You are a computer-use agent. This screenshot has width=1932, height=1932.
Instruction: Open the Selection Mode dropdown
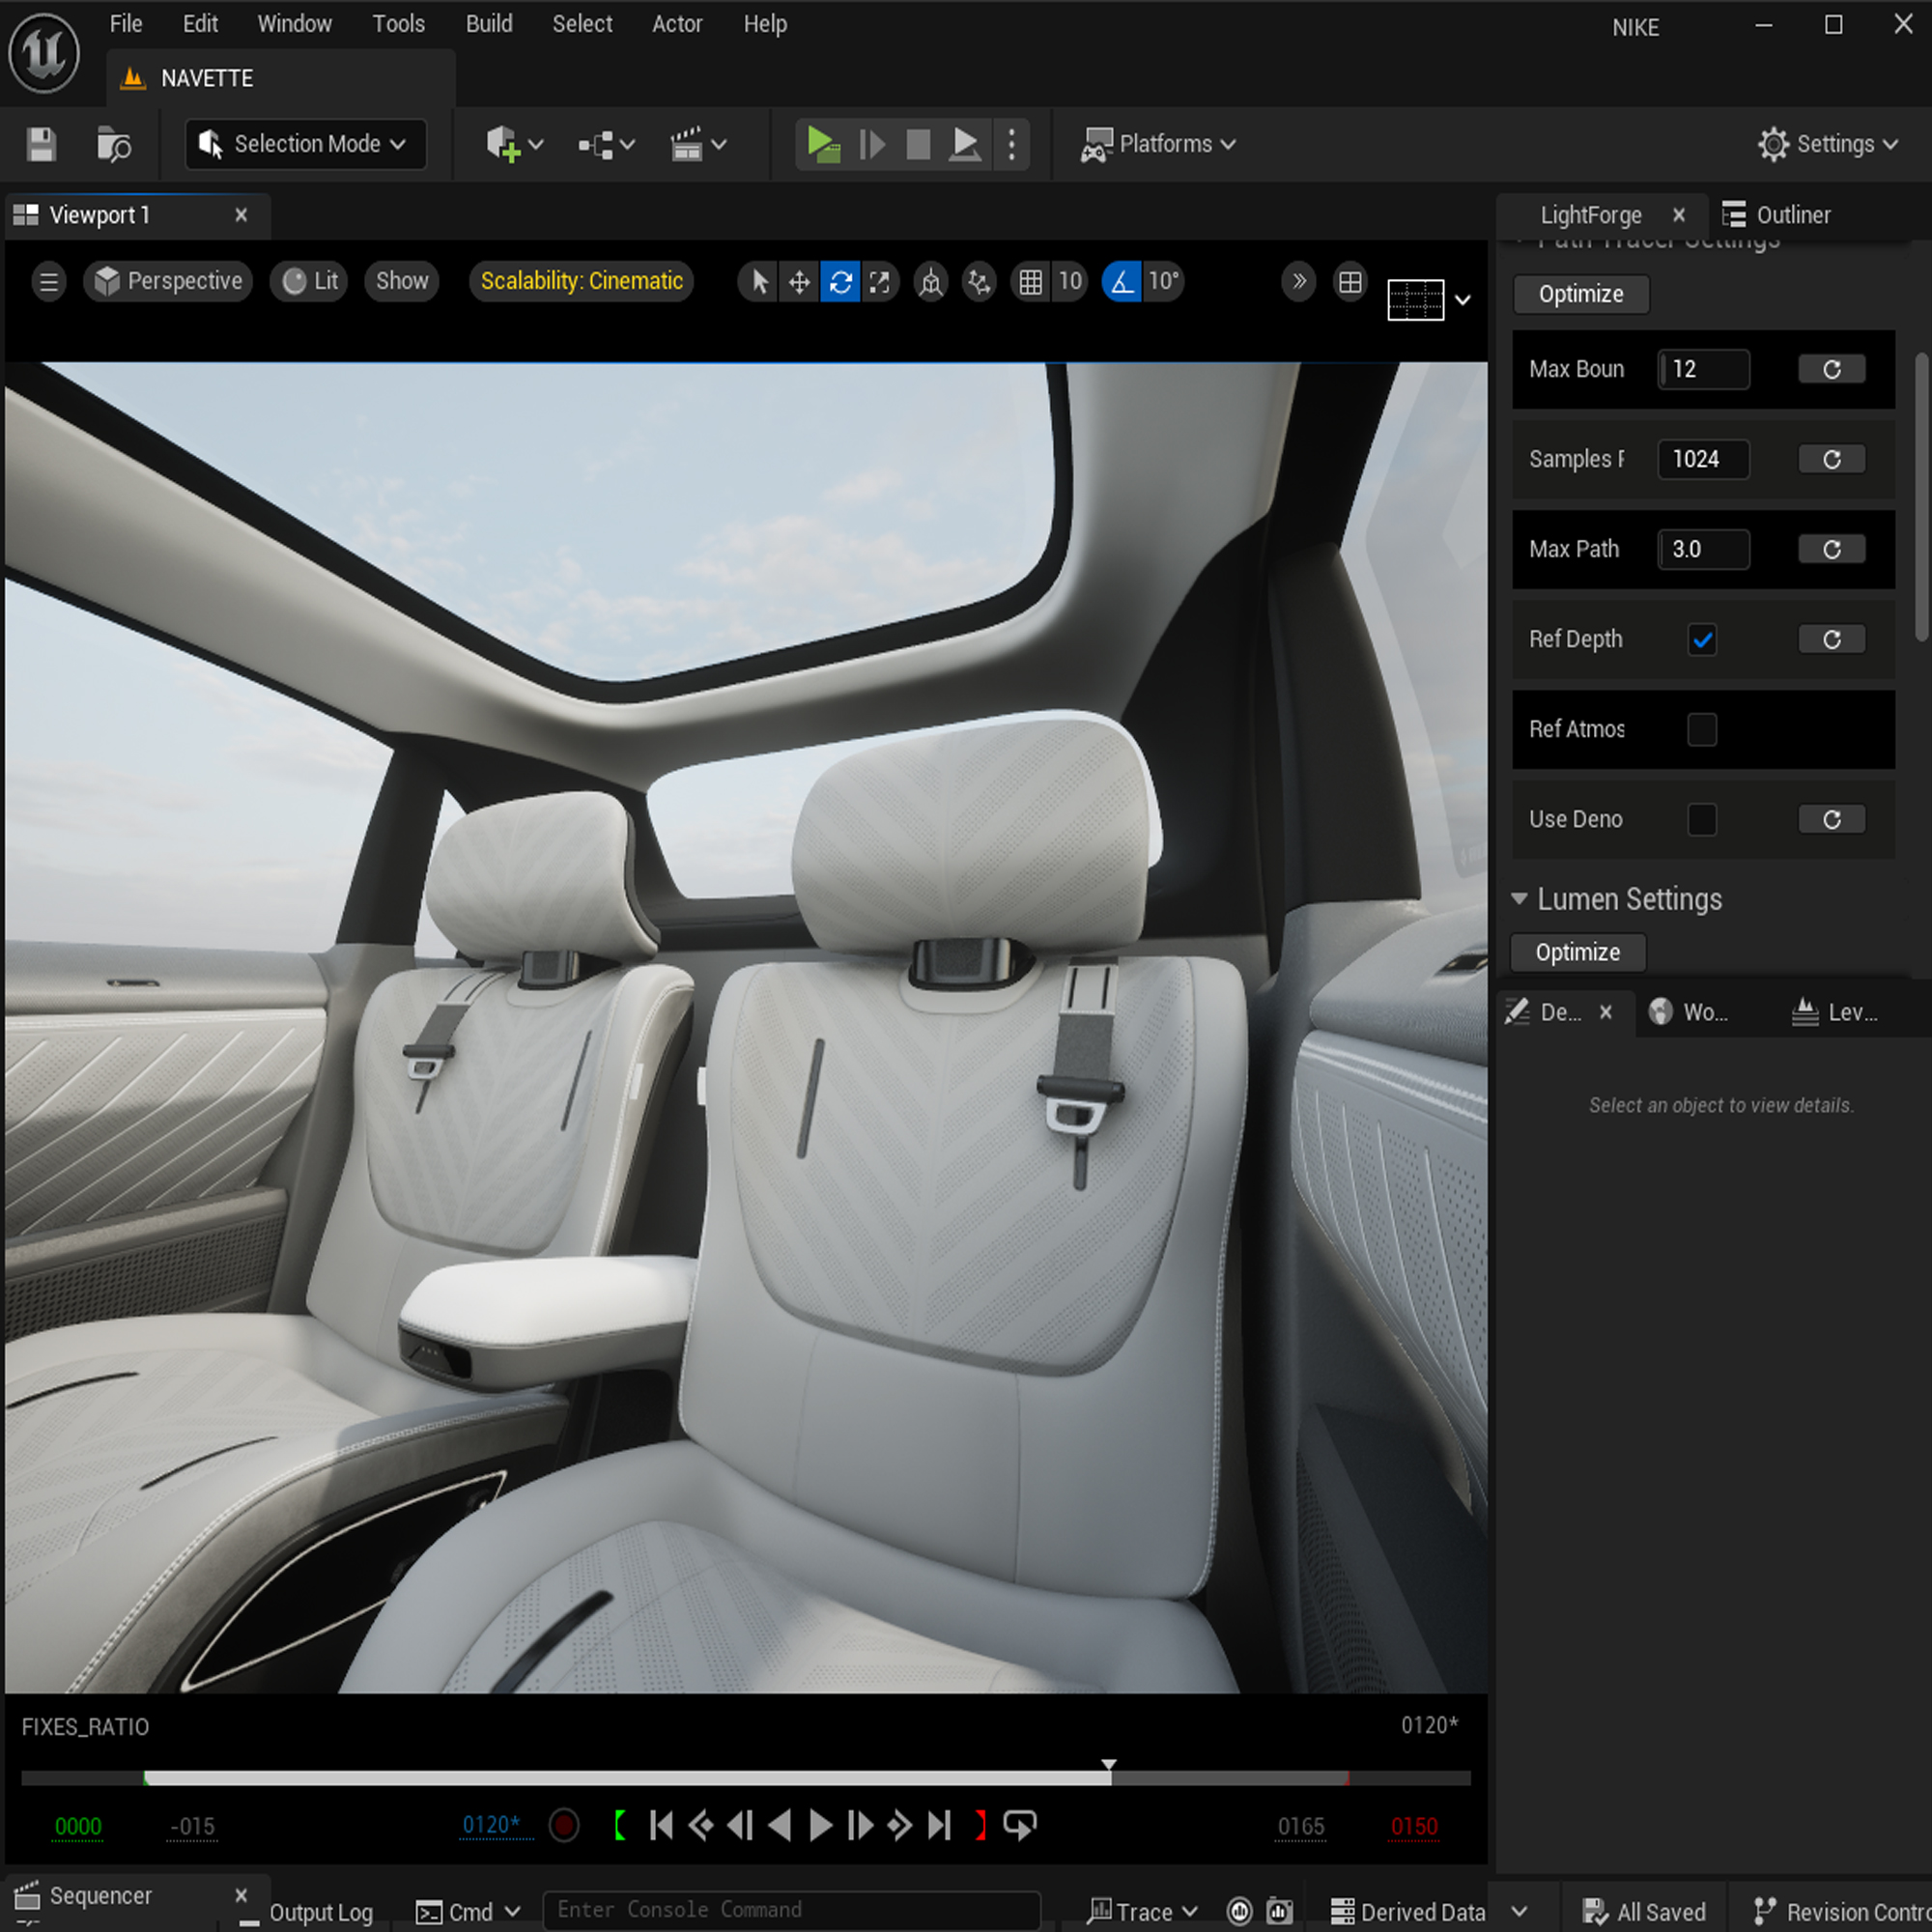305,144
